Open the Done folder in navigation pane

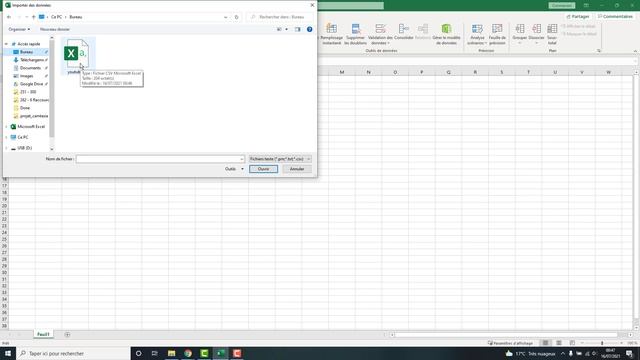pyautogui.click(x=25, y=108)
